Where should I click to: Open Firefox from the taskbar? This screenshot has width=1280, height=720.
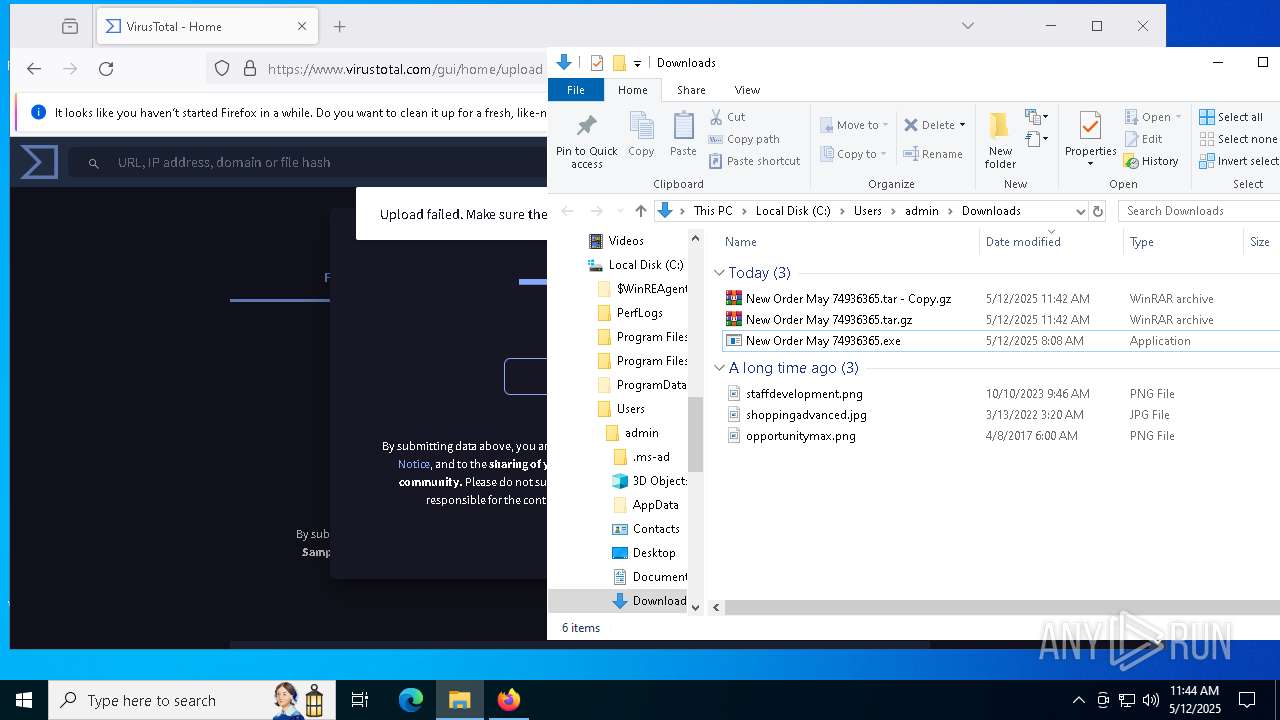[x=508, y=700]
